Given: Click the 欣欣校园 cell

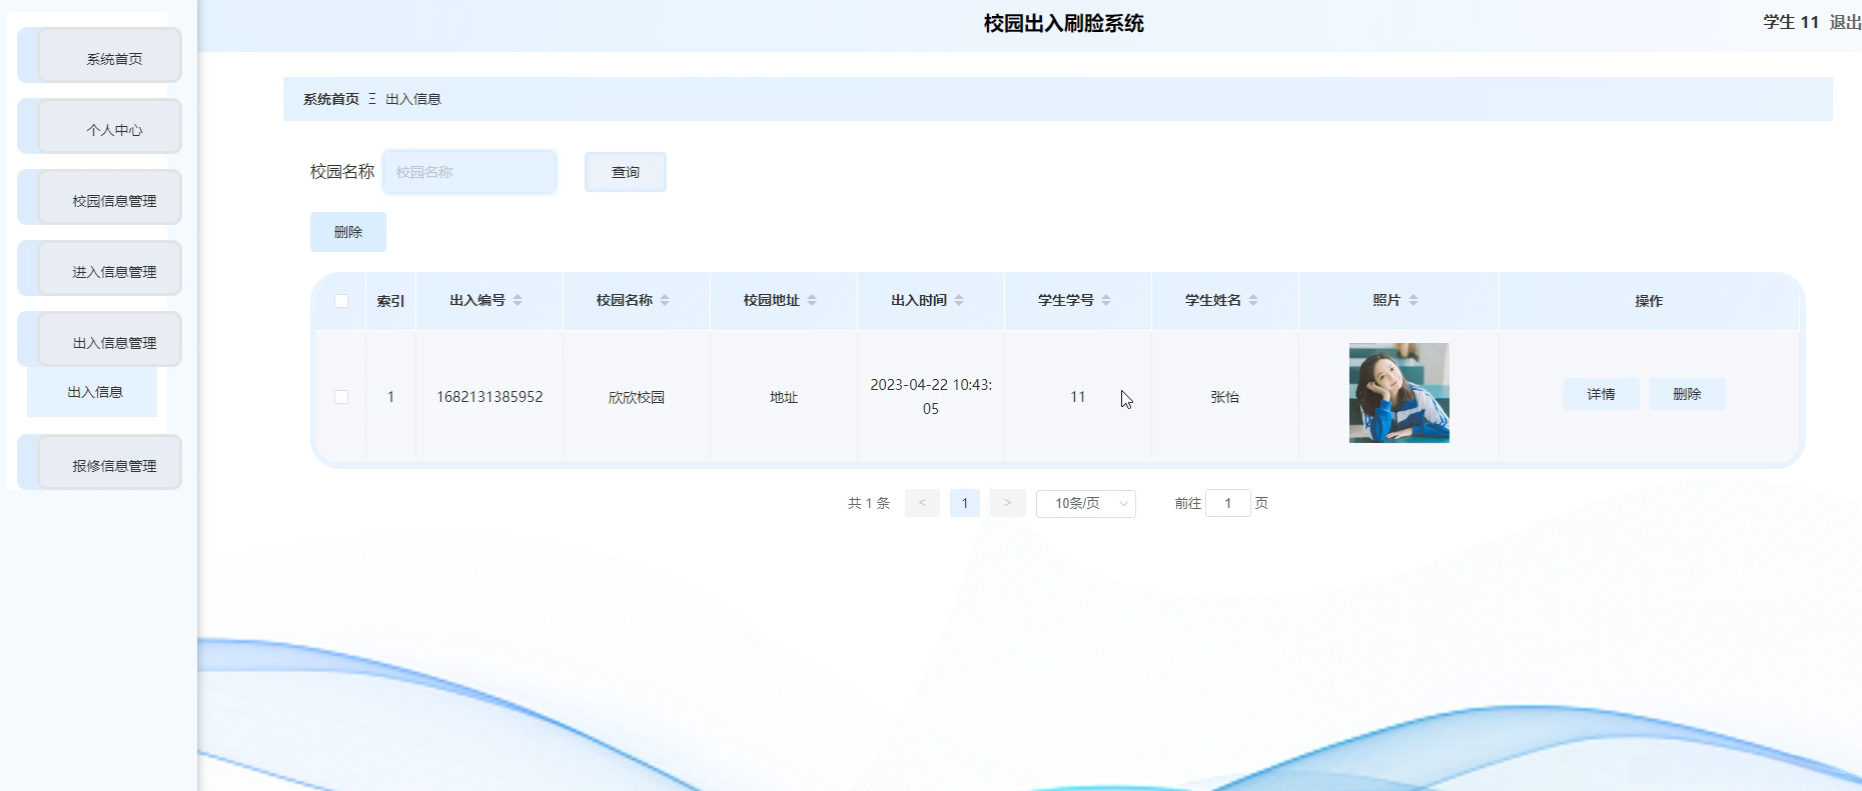Looking at the screenshot, I should (x=637, y=397).
